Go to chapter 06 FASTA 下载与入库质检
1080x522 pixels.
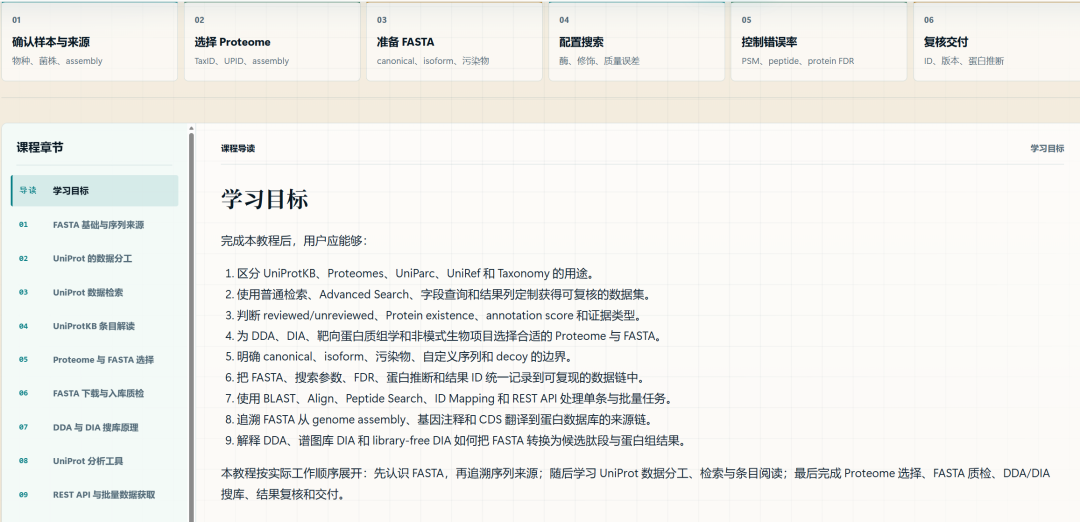click(94, 393)
